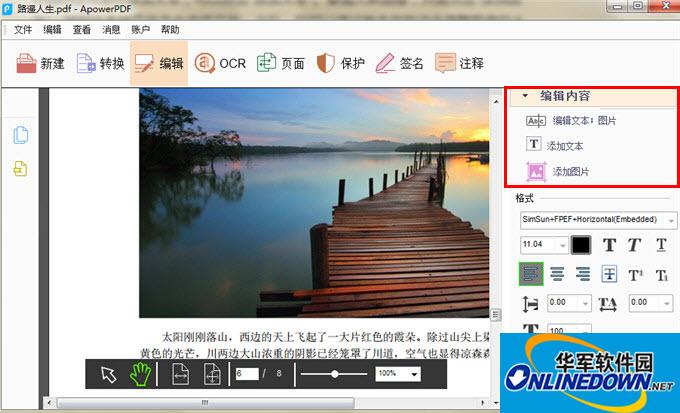Toggle bold text formatting
The height and width of the screenshot is (413, 680).
609,245
